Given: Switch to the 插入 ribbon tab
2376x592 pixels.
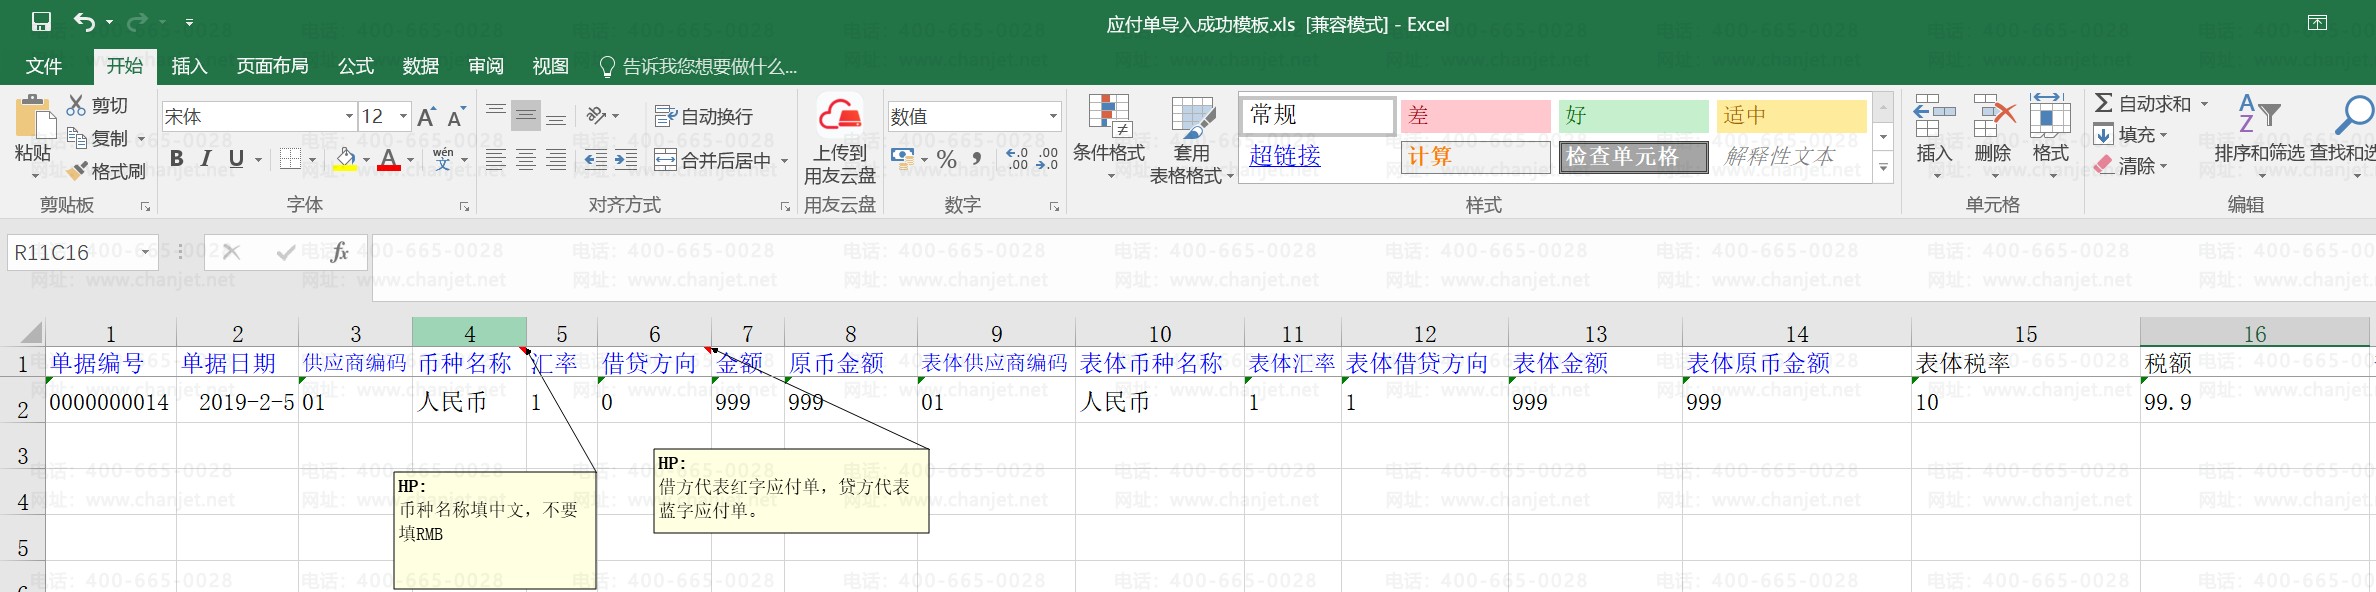Looking at the screenshot, I should pyautogui.click(x=189, y=66).
